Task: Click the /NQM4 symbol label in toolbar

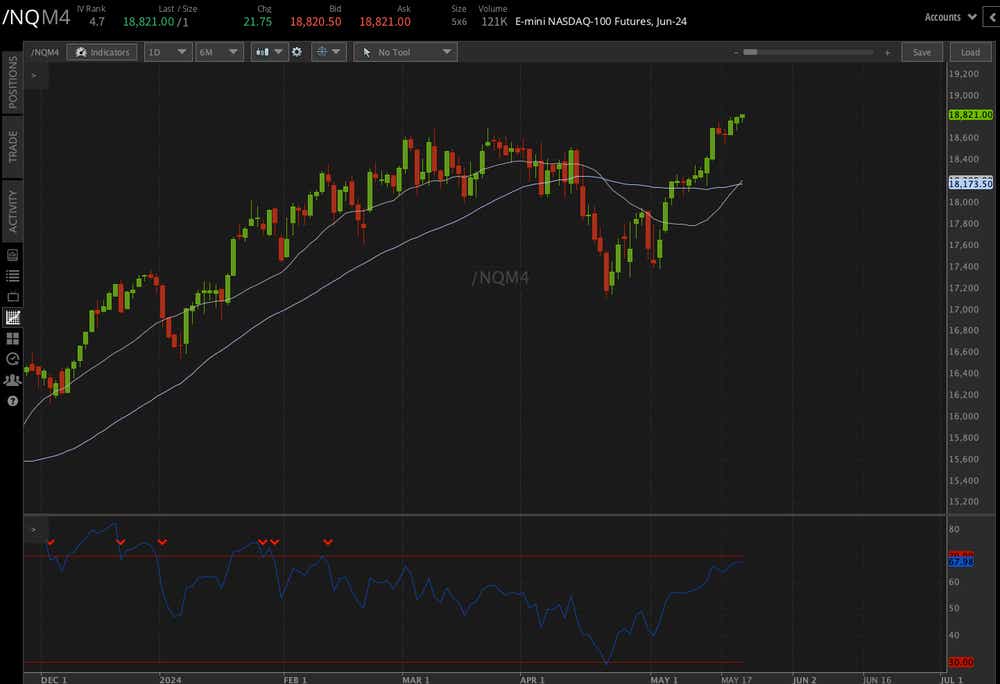Action: click(x=45, y=52)
